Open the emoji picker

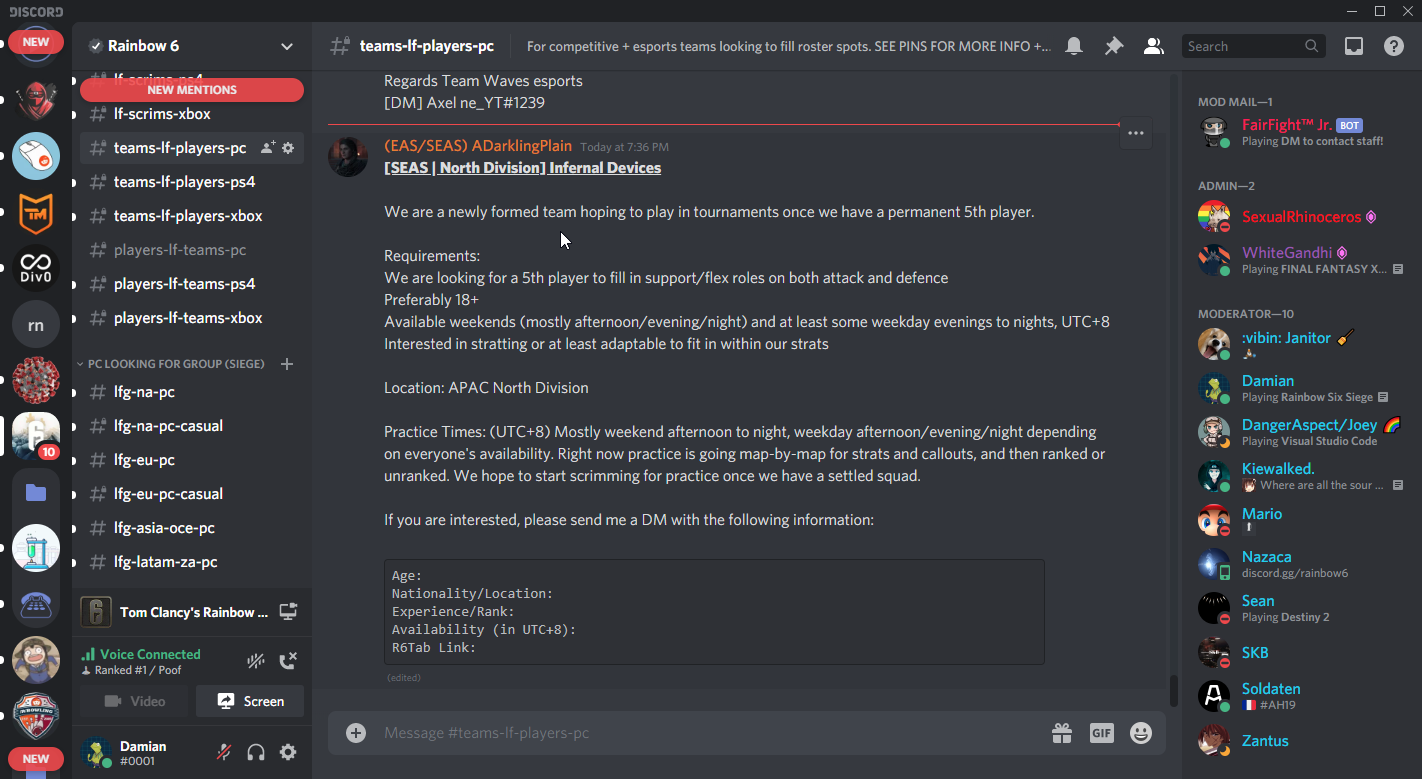(x=1140, y=733)
